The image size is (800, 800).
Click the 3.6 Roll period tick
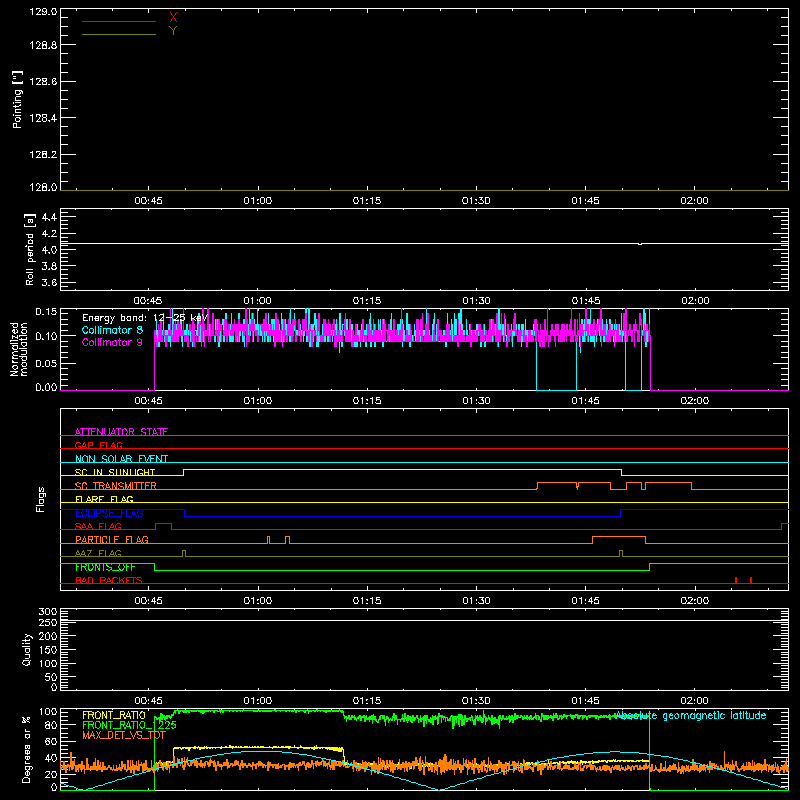[x=49, y=283]
